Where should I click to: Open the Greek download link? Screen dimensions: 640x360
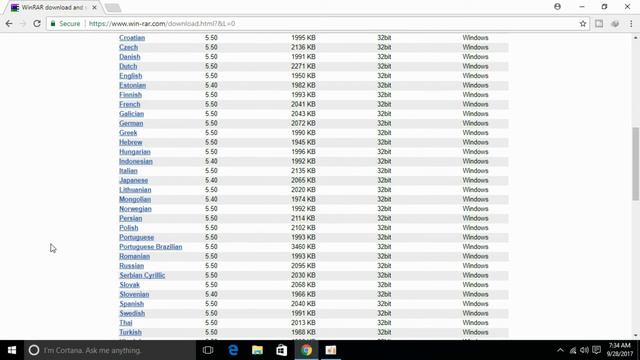pos(128,133)
